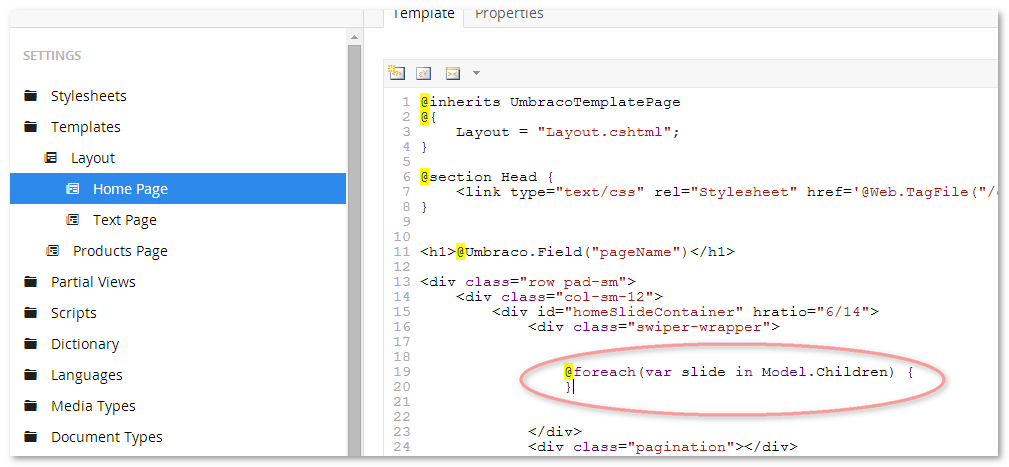Click the Insert macro toolbar icon

(x=452, y=73)
